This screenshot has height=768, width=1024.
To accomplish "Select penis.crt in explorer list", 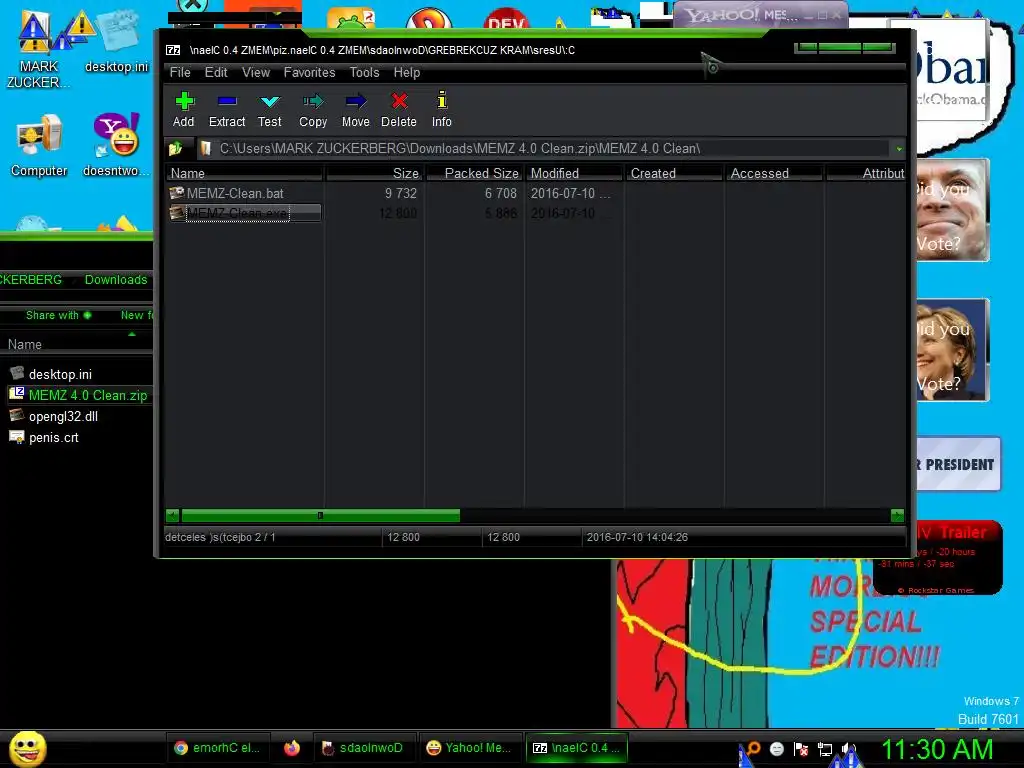I will tap(54, 438).
